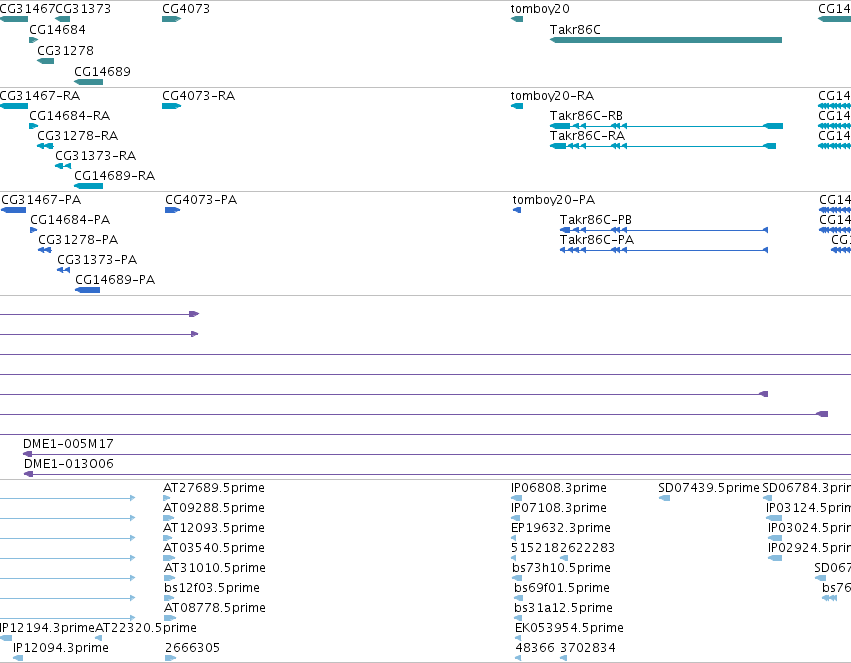
Task: Select the tomboy20 gene glyph
Action: 517,19
